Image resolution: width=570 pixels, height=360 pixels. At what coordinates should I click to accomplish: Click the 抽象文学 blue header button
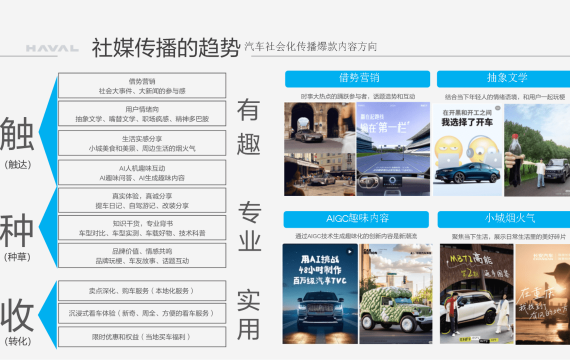(503, 79)
